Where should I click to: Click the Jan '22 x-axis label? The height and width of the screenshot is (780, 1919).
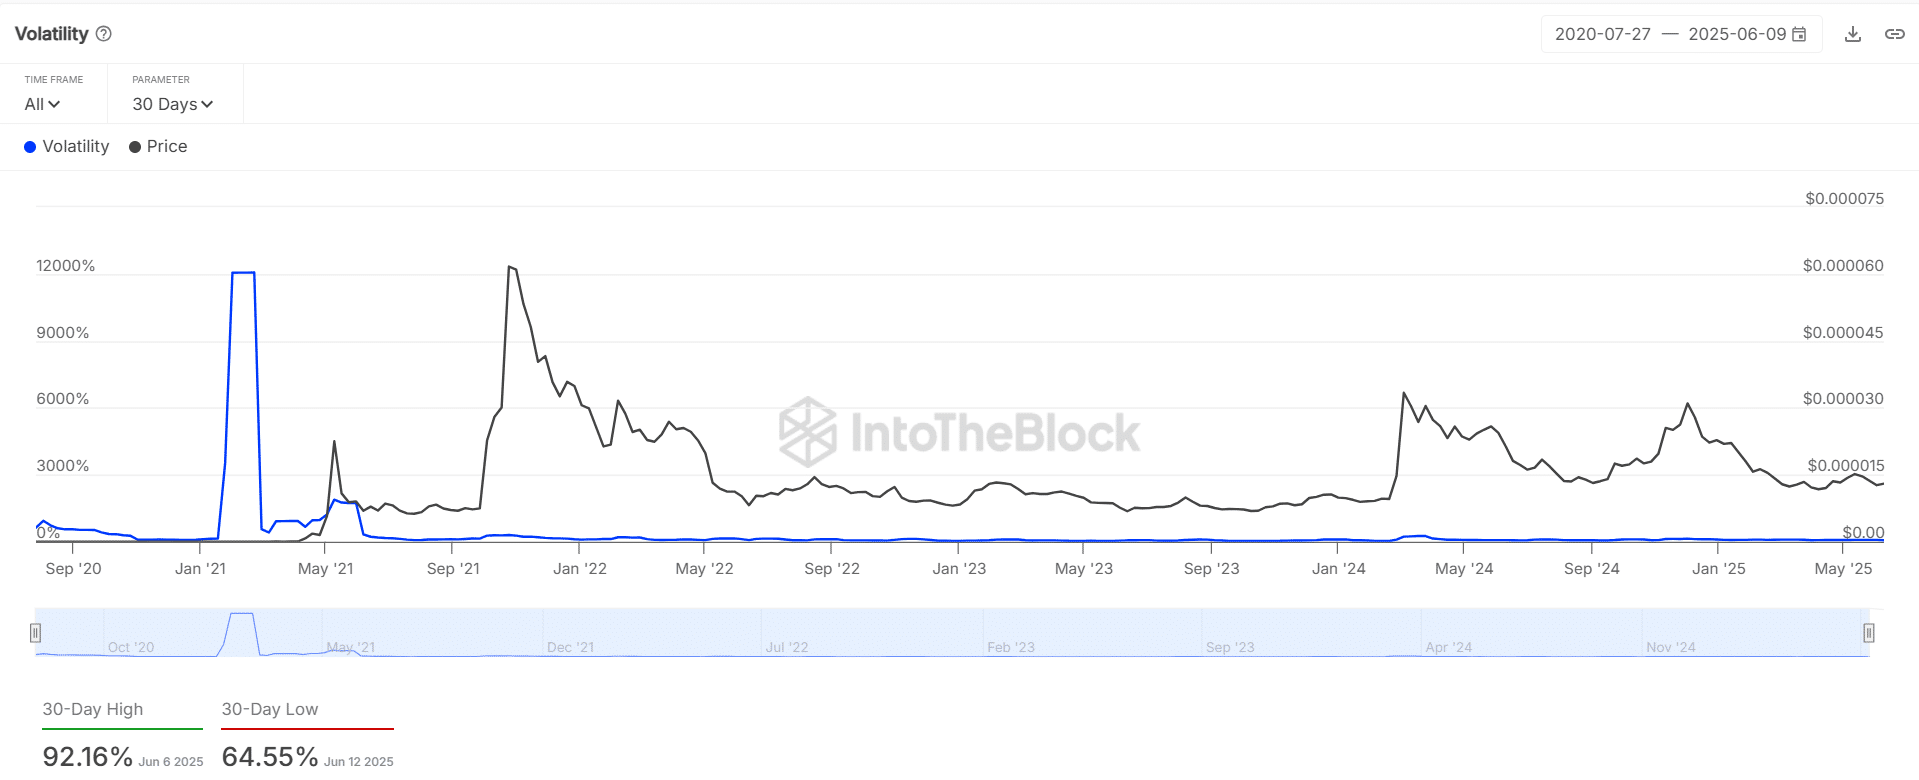point(580,569)
